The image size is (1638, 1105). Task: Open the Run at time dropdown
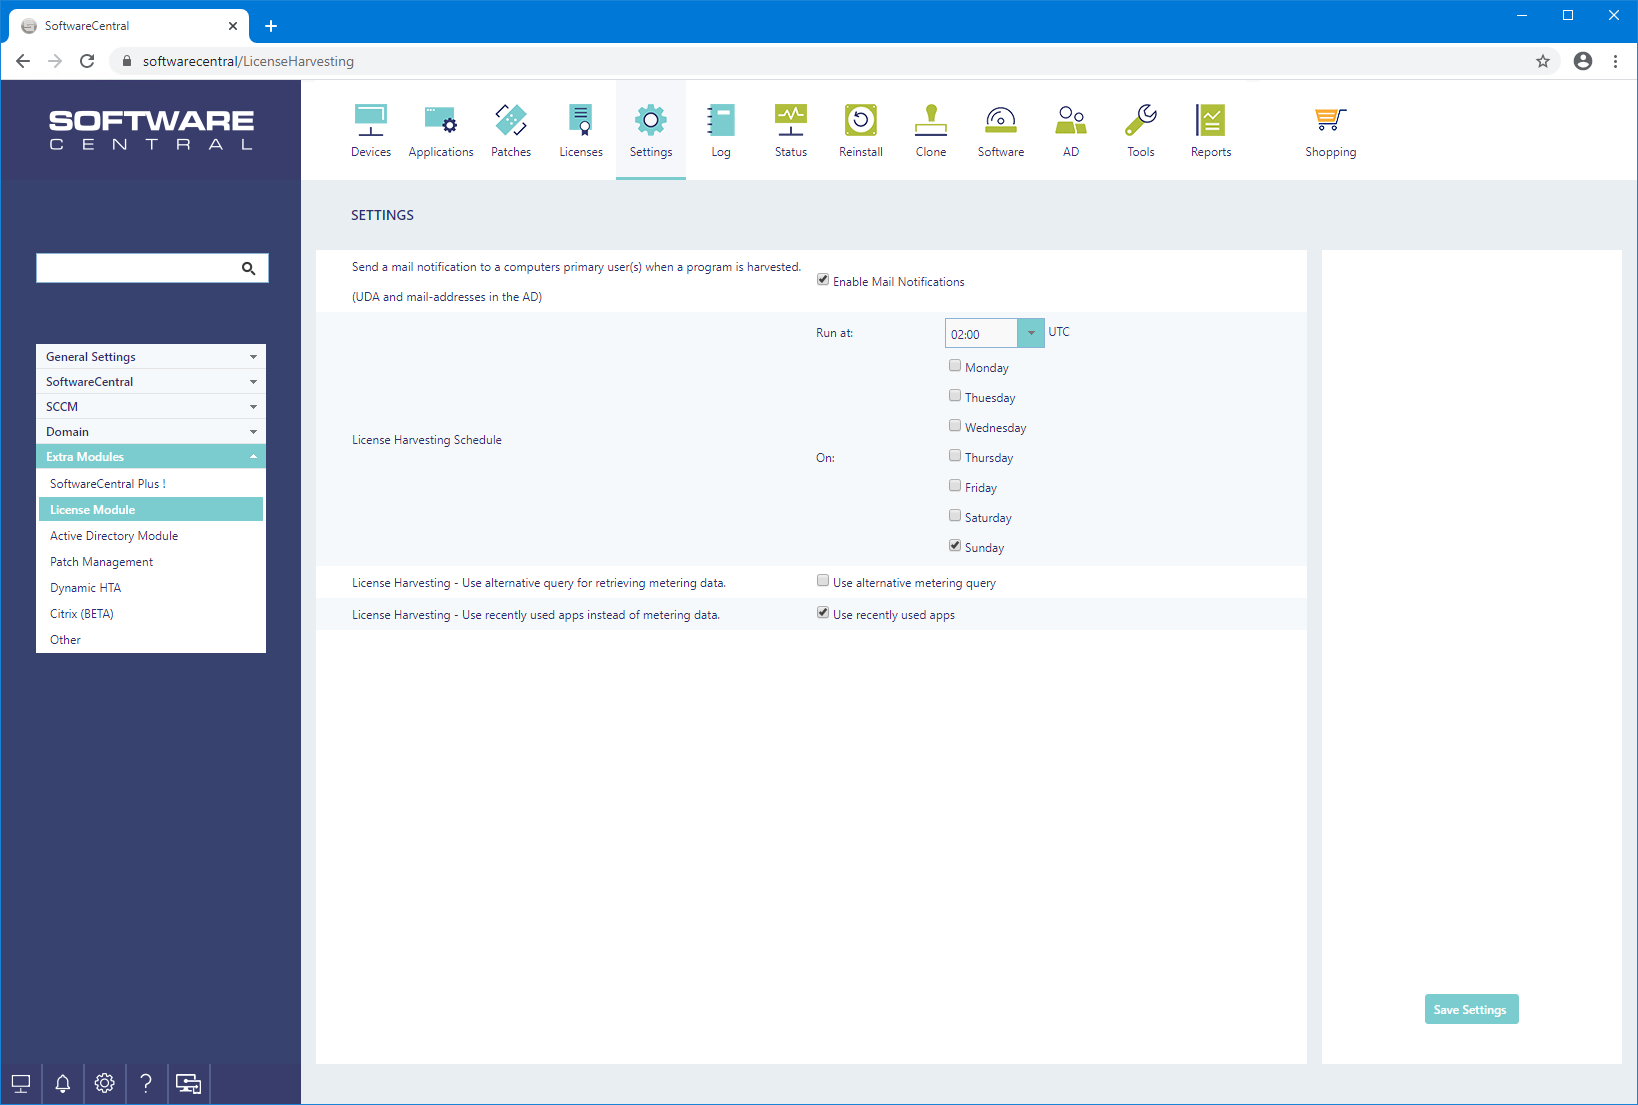tap(1030, 333)
